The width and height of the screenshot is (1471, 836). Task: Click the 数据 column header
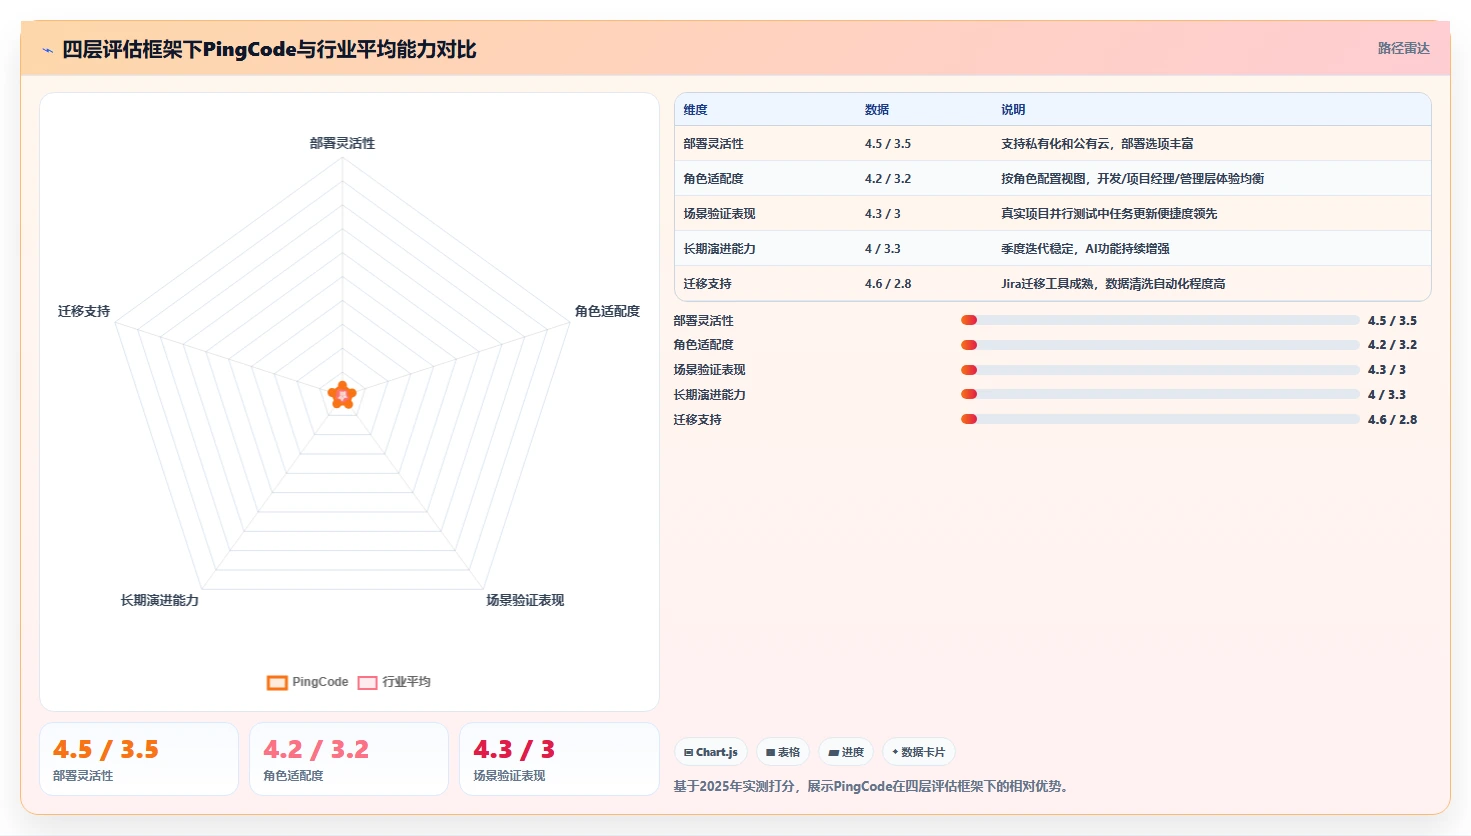click(877, 110)
